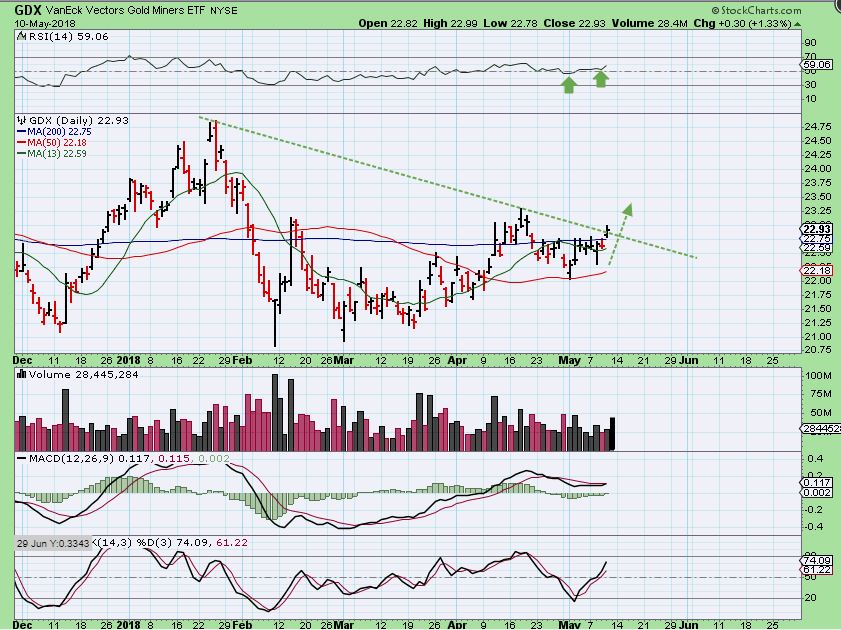
Task: Select the Low 22.78 value in the header
Action: pos(510,23)
